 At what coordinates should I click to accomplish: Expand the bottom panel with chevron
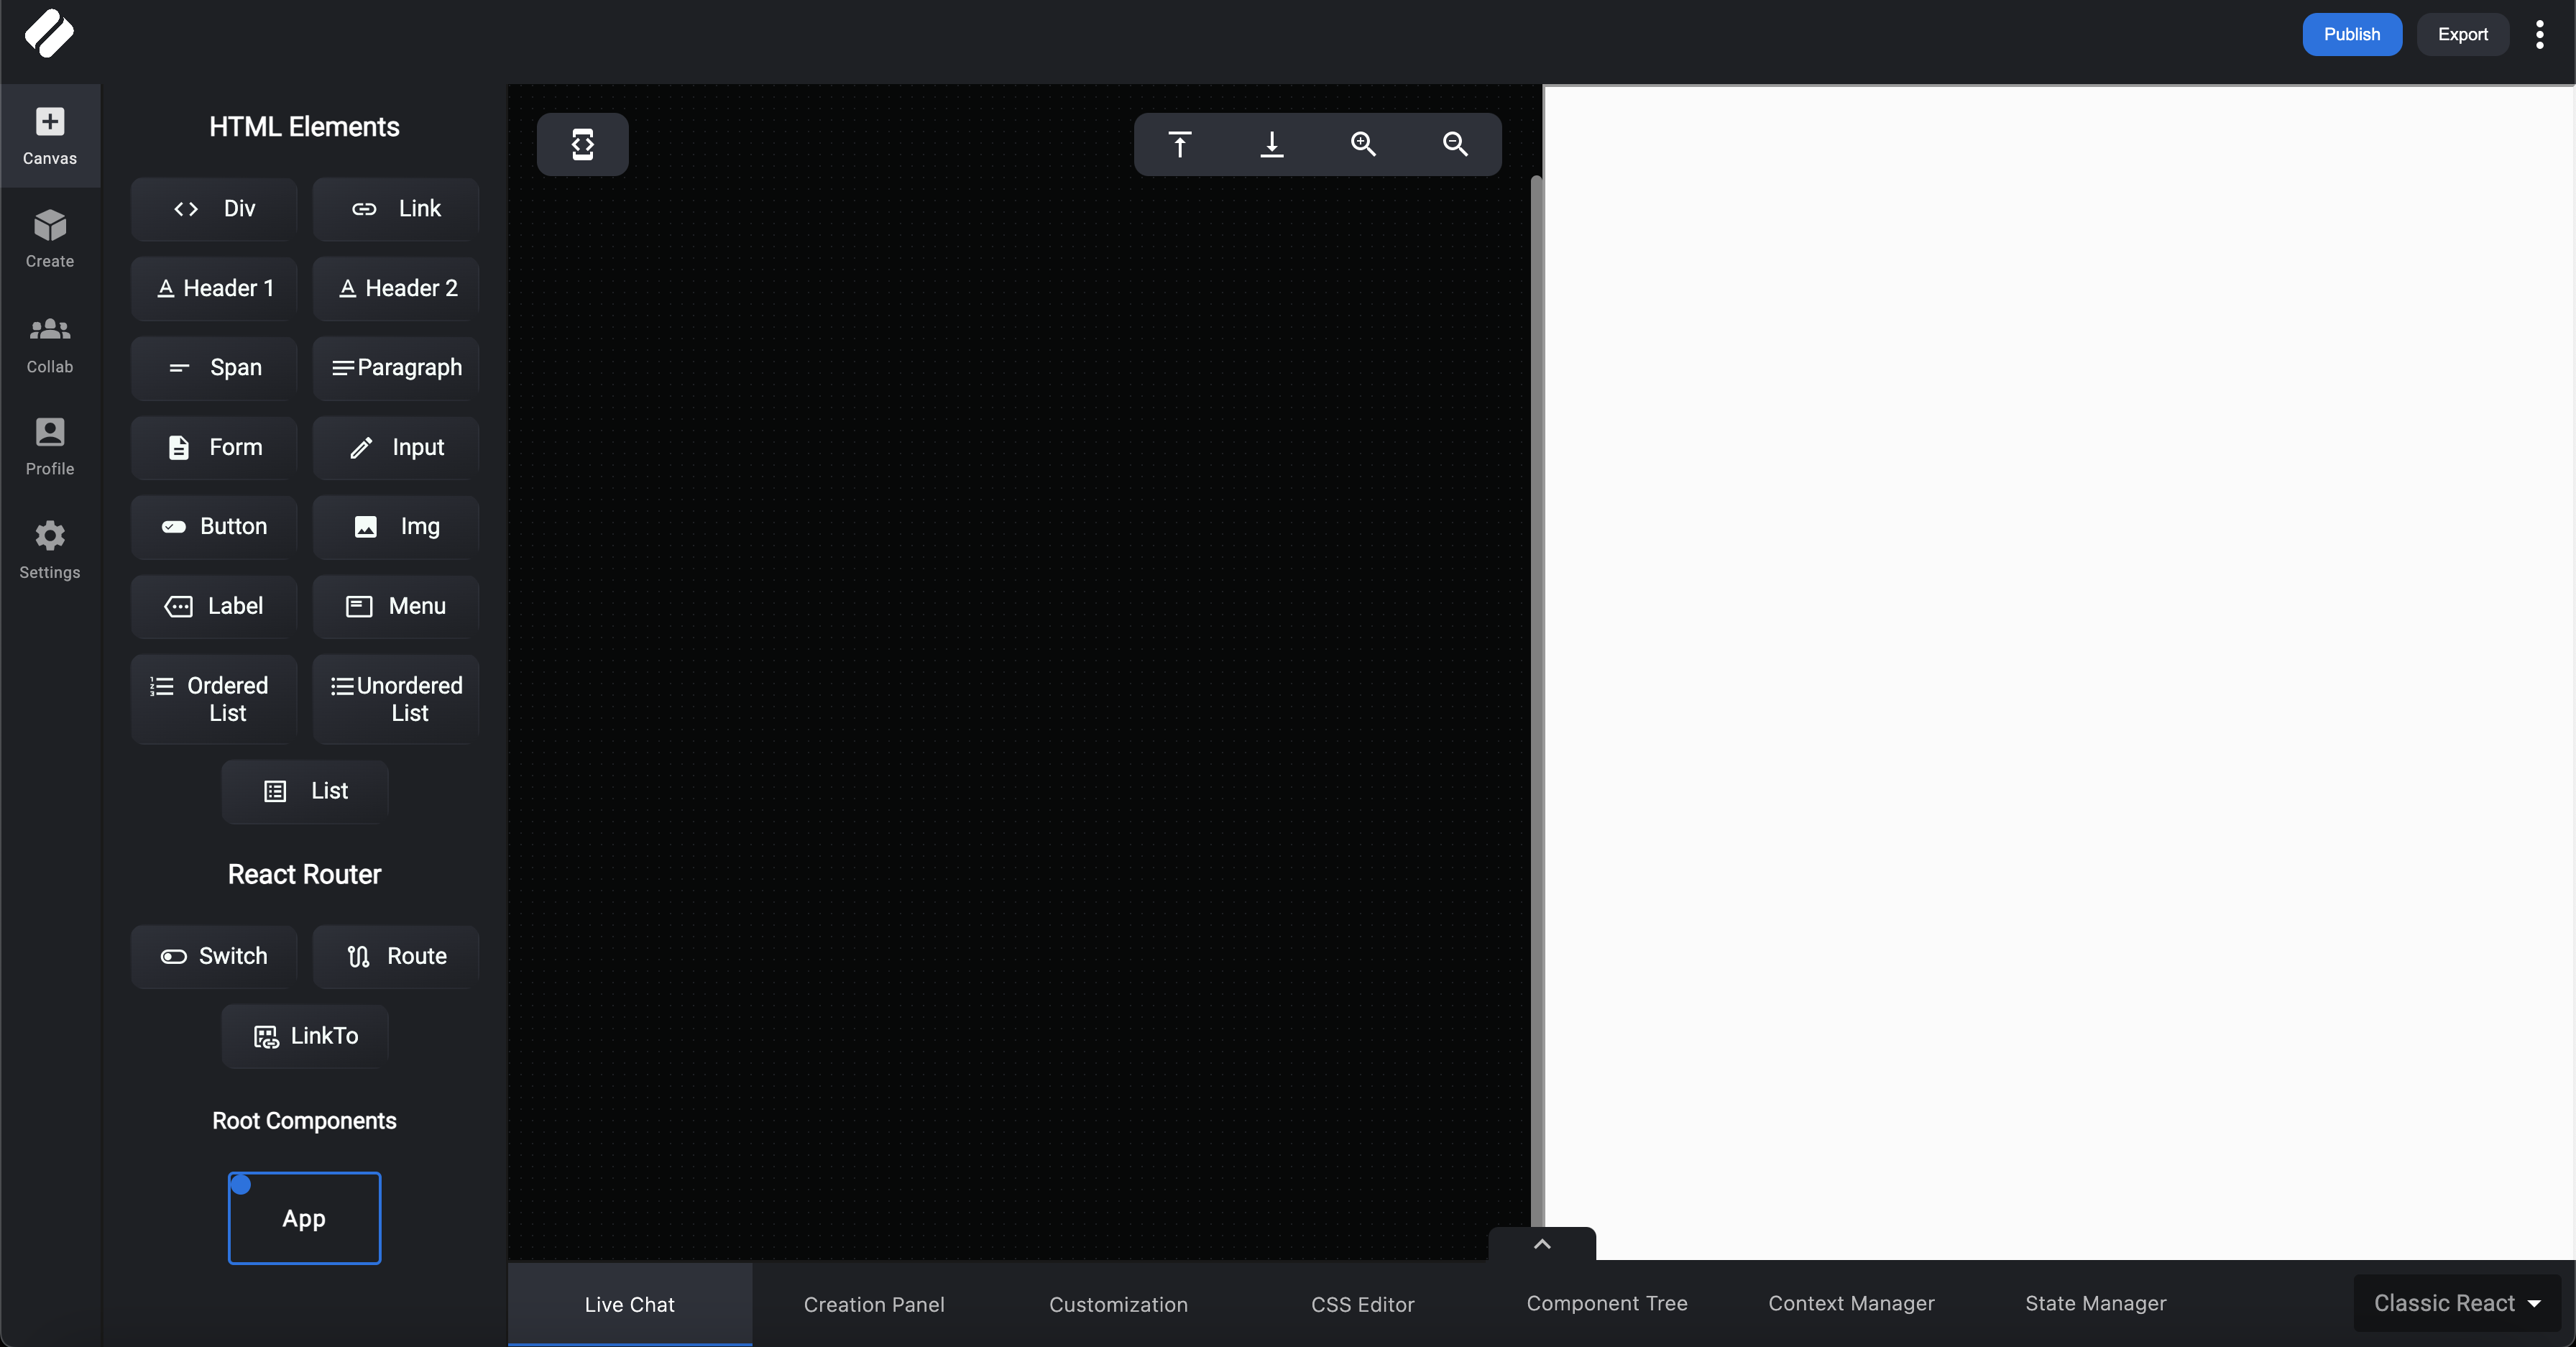coord(1542,1243)
